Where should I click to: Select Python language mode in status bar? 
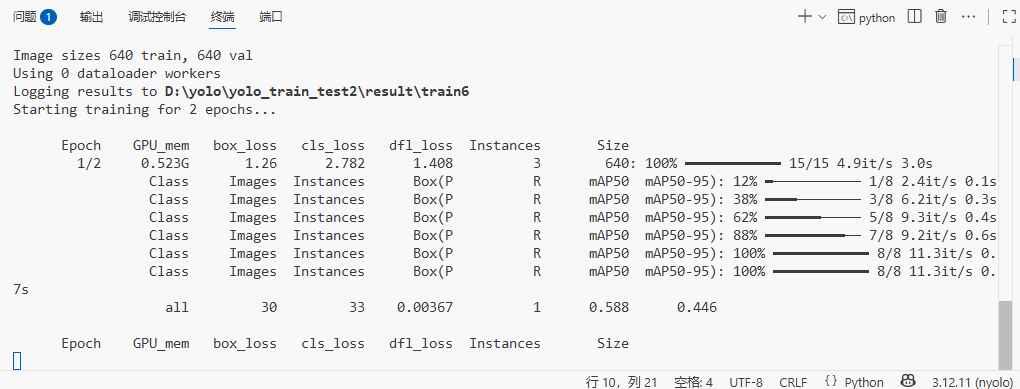click(x=864, y=382)
